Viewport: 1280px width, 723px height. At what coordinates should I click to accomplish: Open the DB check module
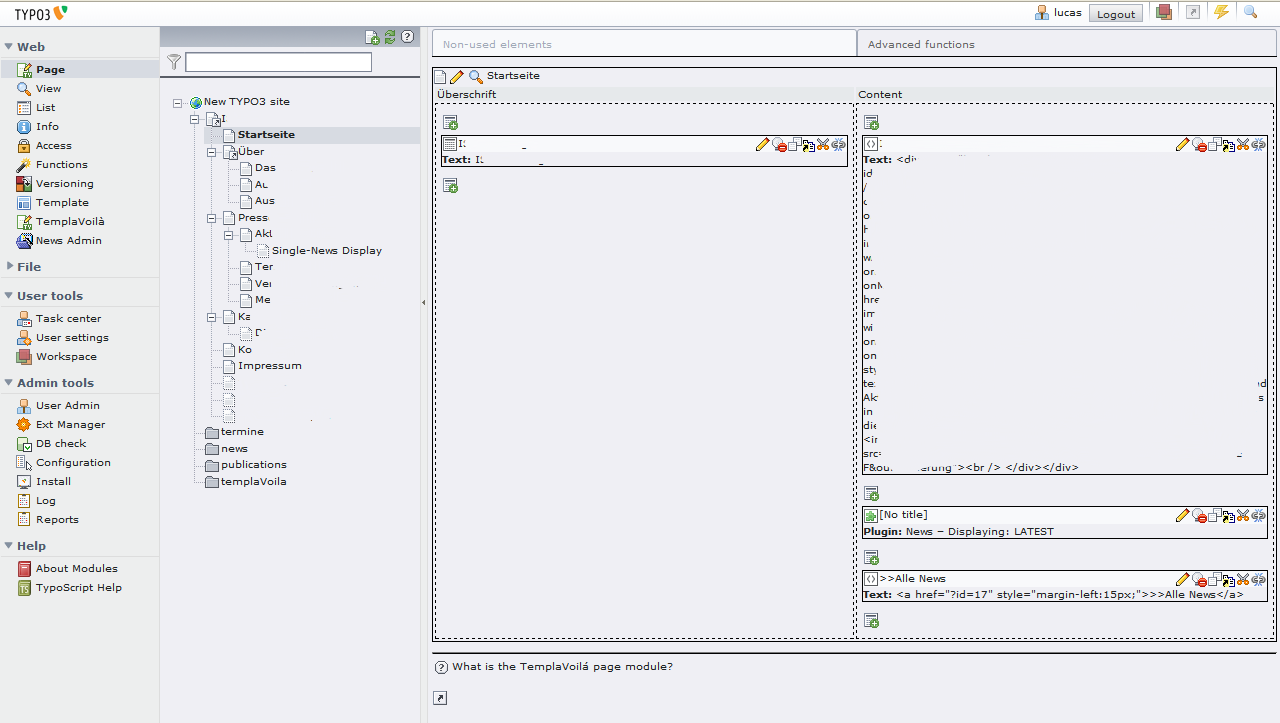[61, 443]
